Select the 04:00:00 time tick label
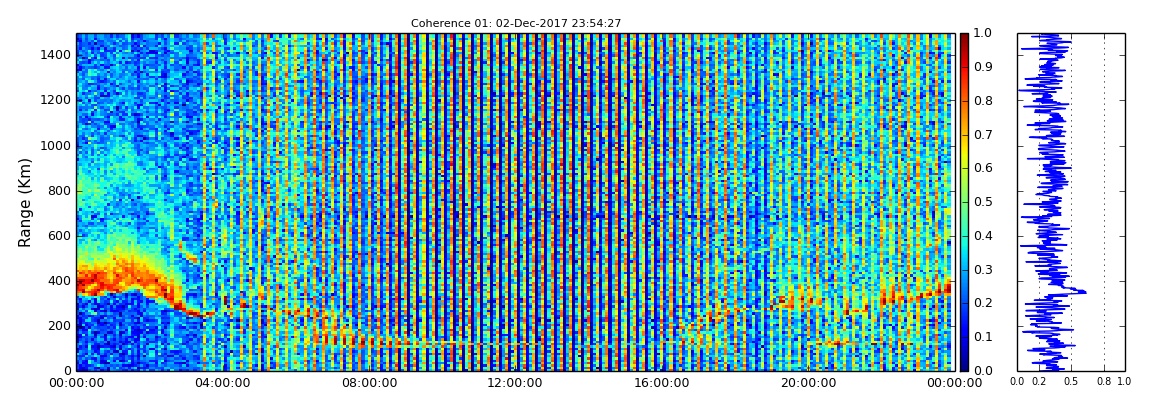The image size is (1150, 407). click(x=222, y=383)
